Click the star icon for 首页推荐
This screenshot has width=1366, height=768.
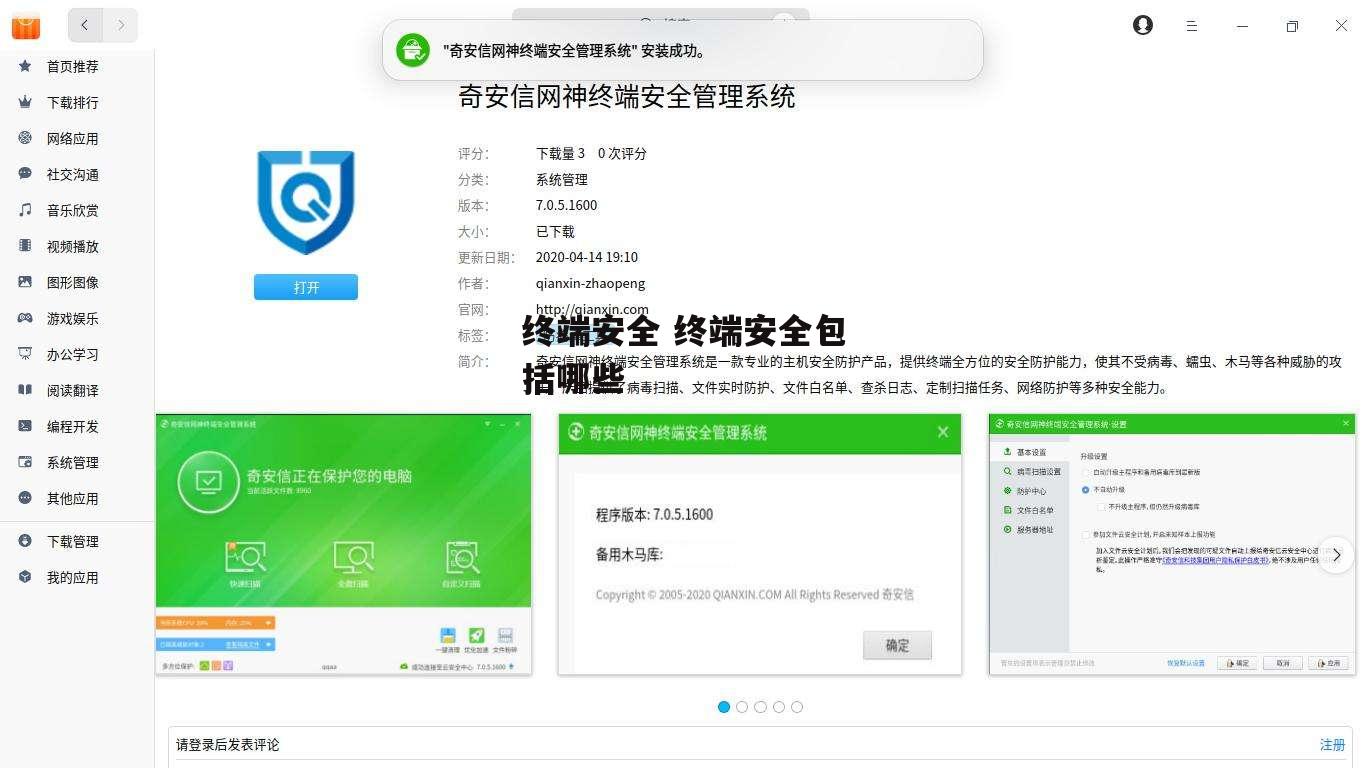[x=25, y=66]
